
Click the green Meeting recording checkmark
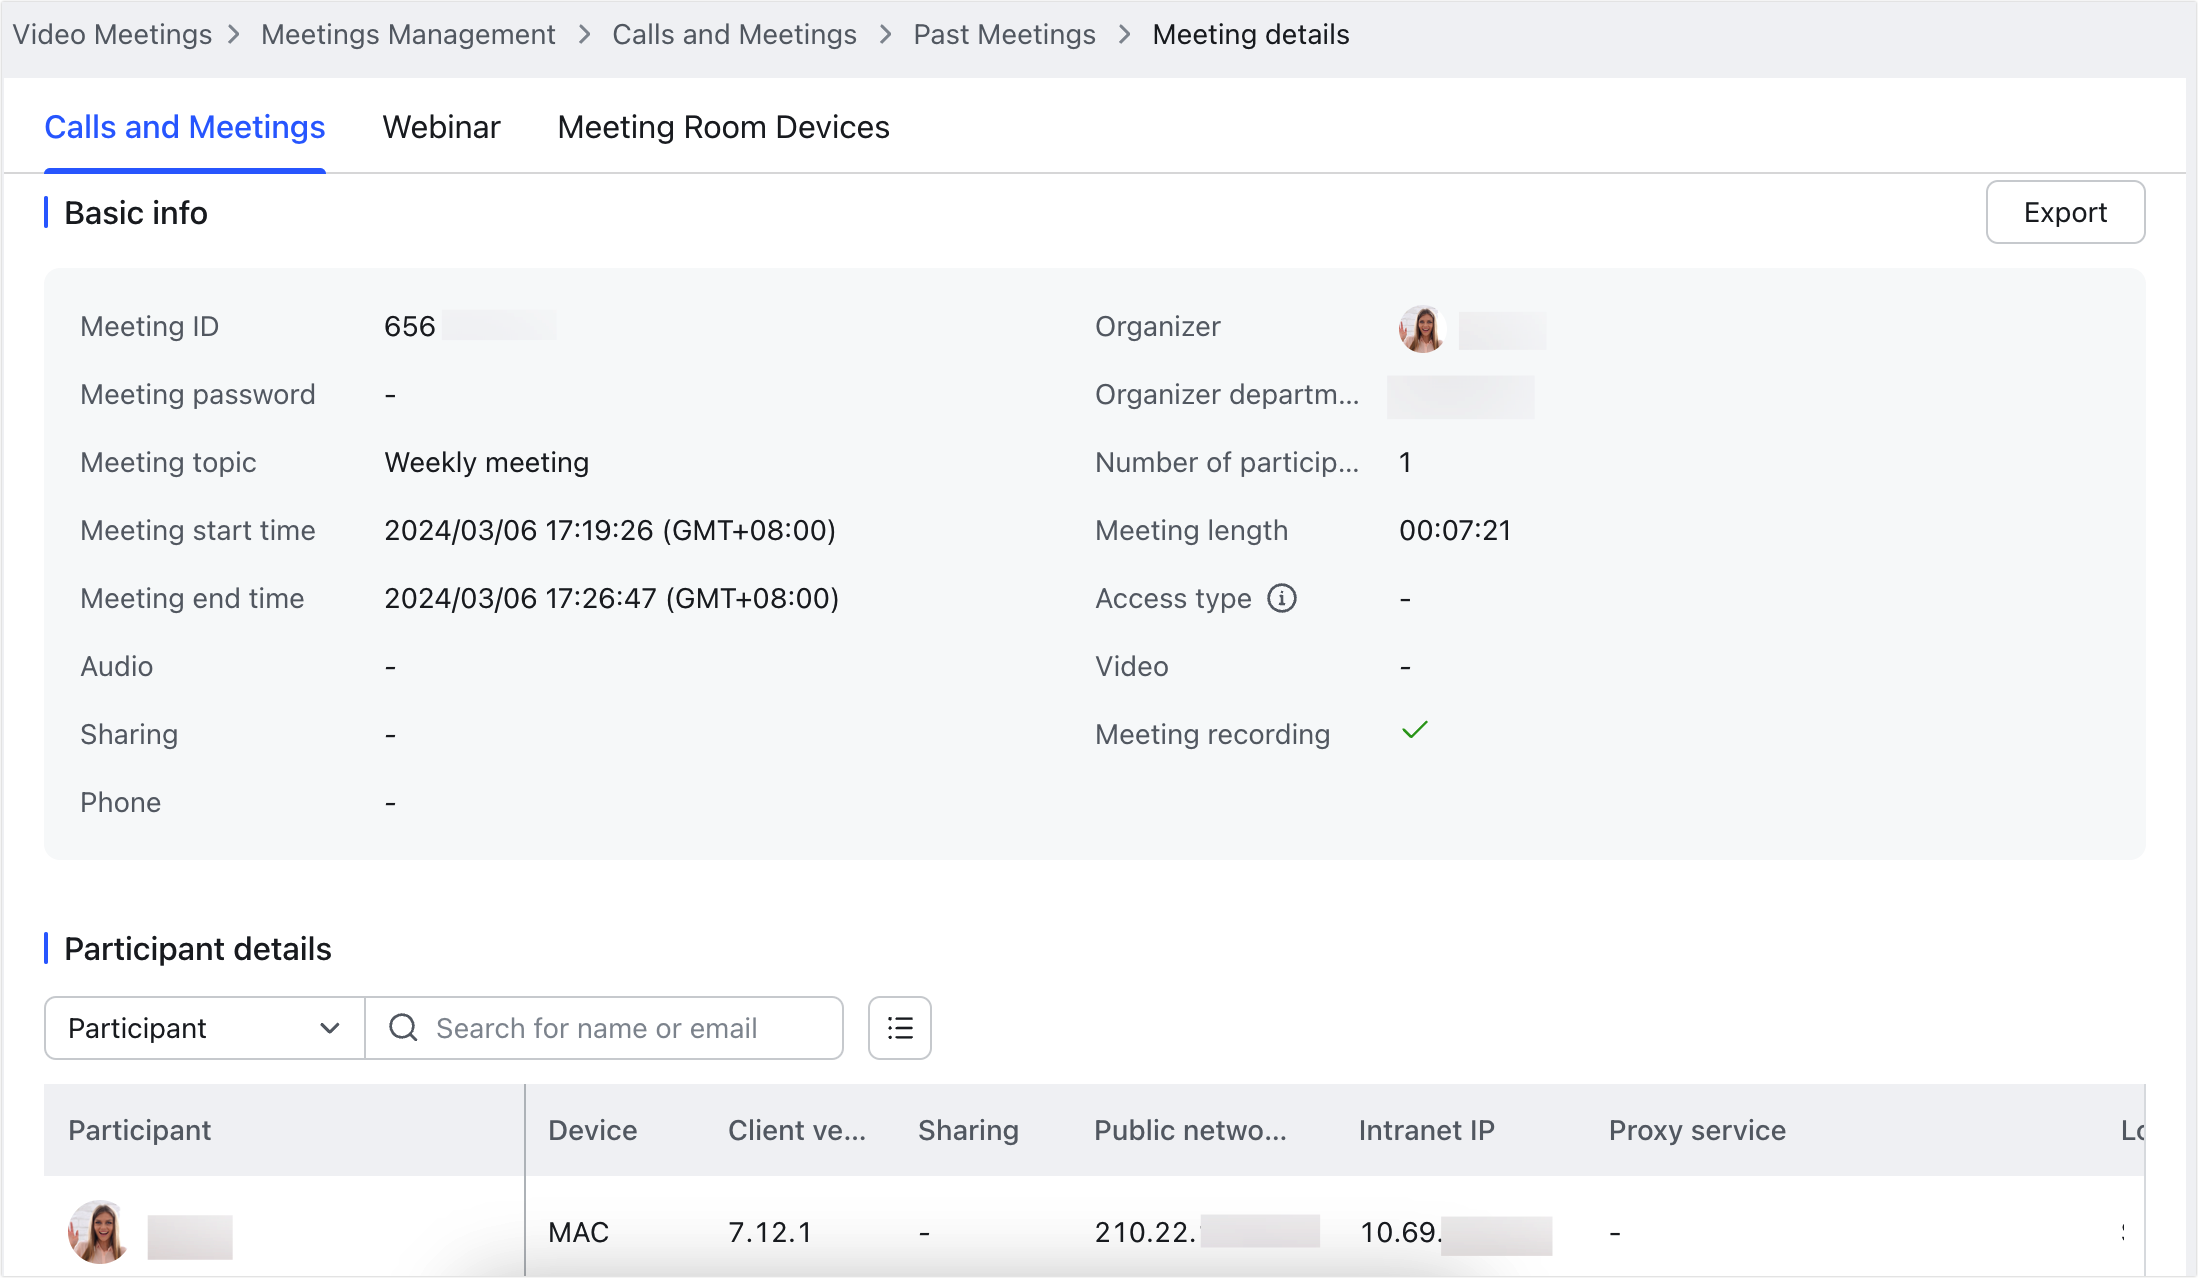pyautogui.click(x=1415, y=731)
